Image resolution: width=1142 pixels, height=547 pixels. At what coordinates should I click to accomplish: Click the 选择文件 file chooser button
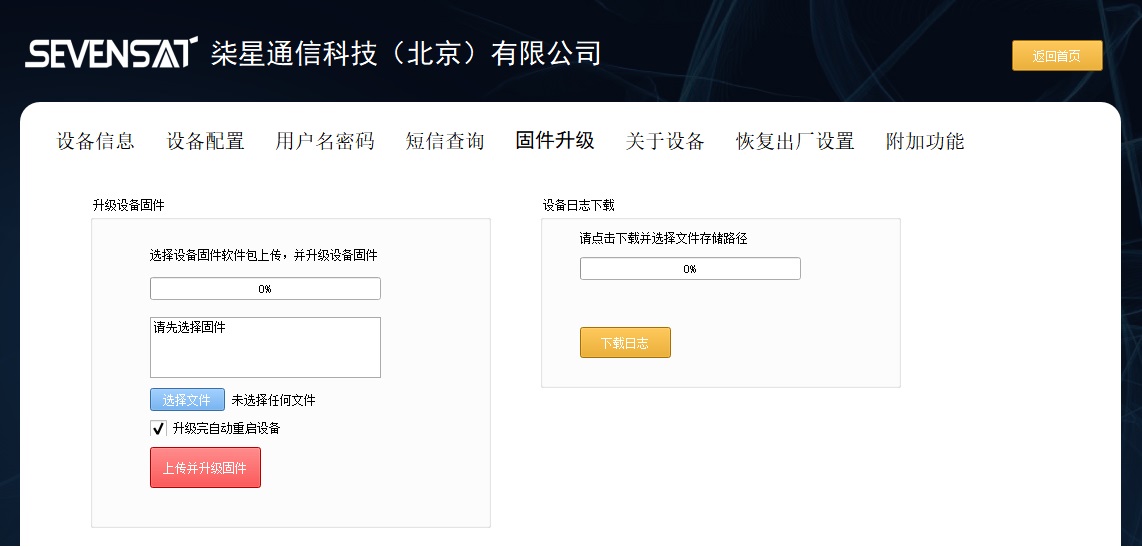[187, 400]
